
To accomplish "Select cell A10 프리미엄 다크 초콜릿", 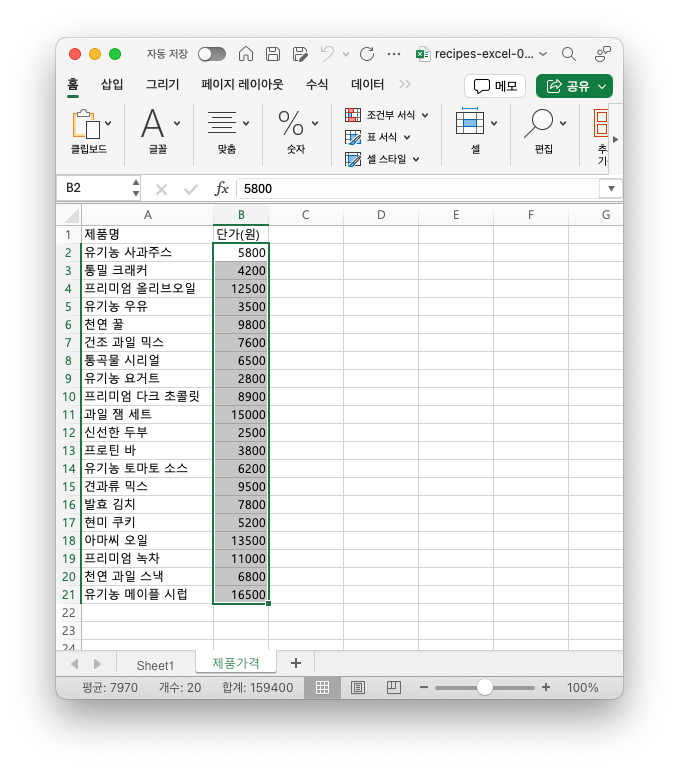I will click(x=147, y=396).
